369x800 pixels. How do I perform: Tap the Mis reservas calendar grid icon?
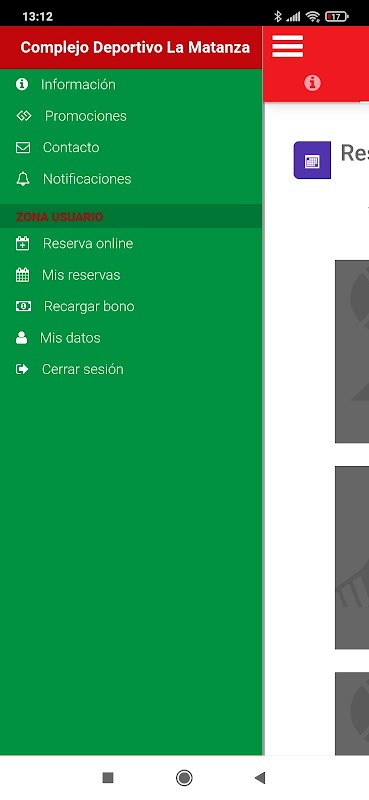coord(22,275)
